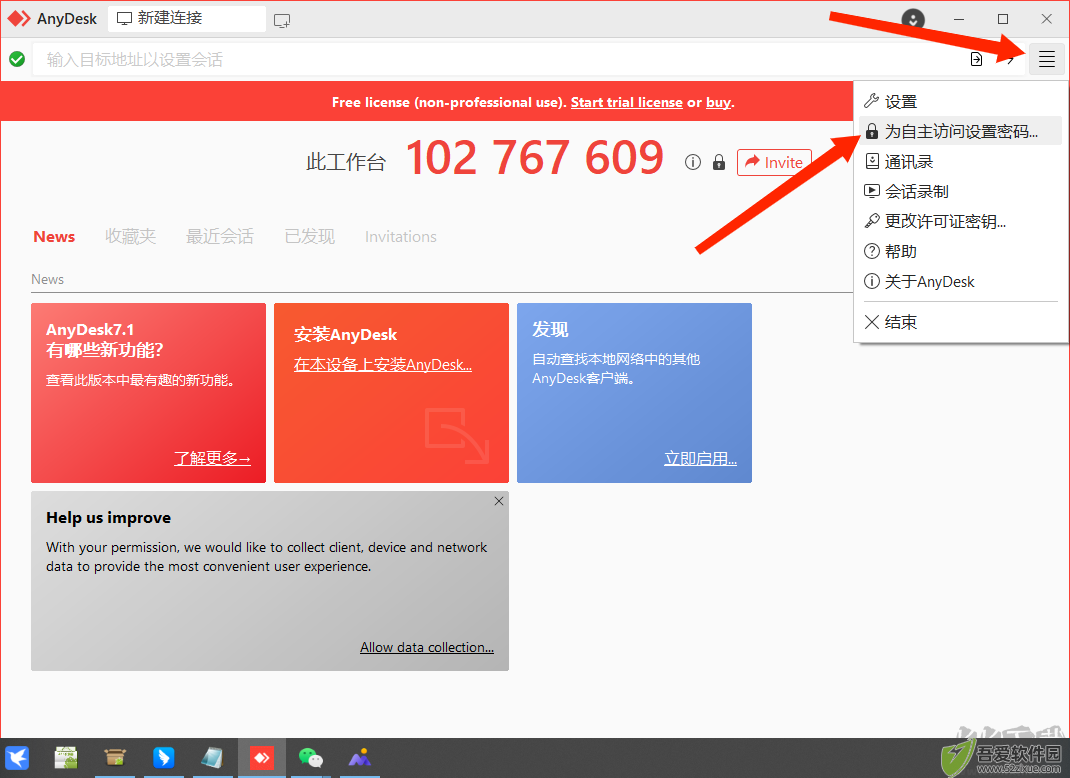The height and width of the screenshot is (778, 1070).
Task: Click Allow data collection link
Action: tap(426, 647)
